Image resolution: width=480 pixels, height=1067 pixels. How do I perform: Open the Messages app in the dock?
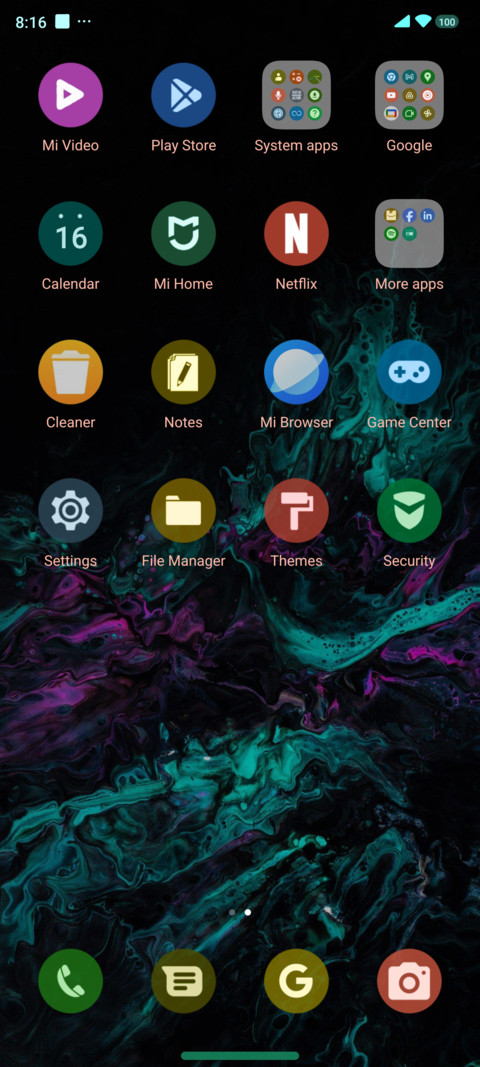[x=183, y=981]
